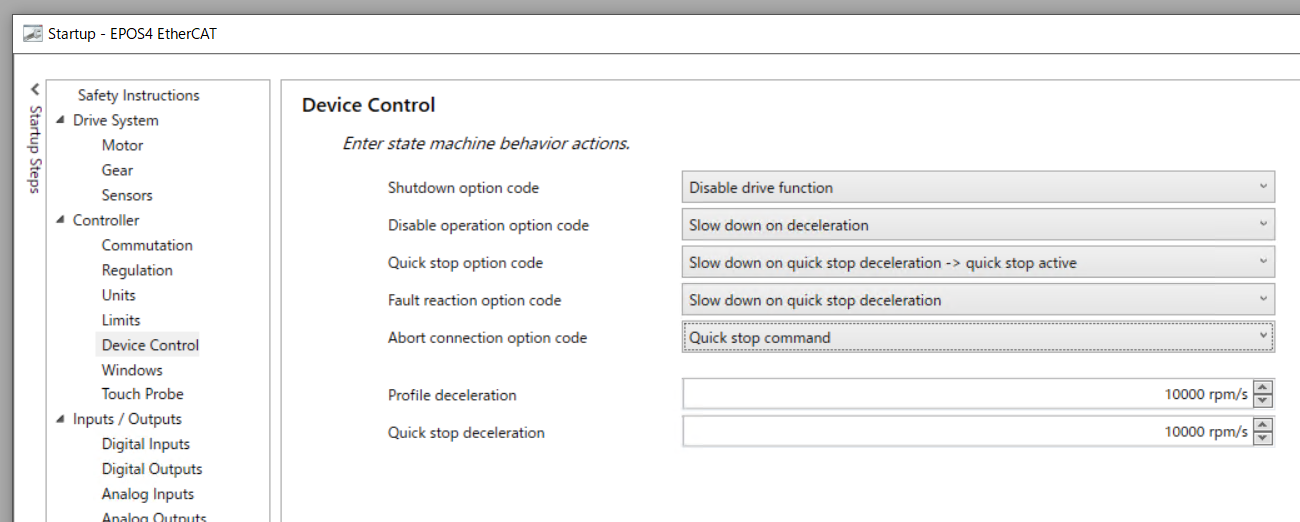
Task: Decrease Quick stop deceleration with down arrow
Action: (x=1263, y=438)
